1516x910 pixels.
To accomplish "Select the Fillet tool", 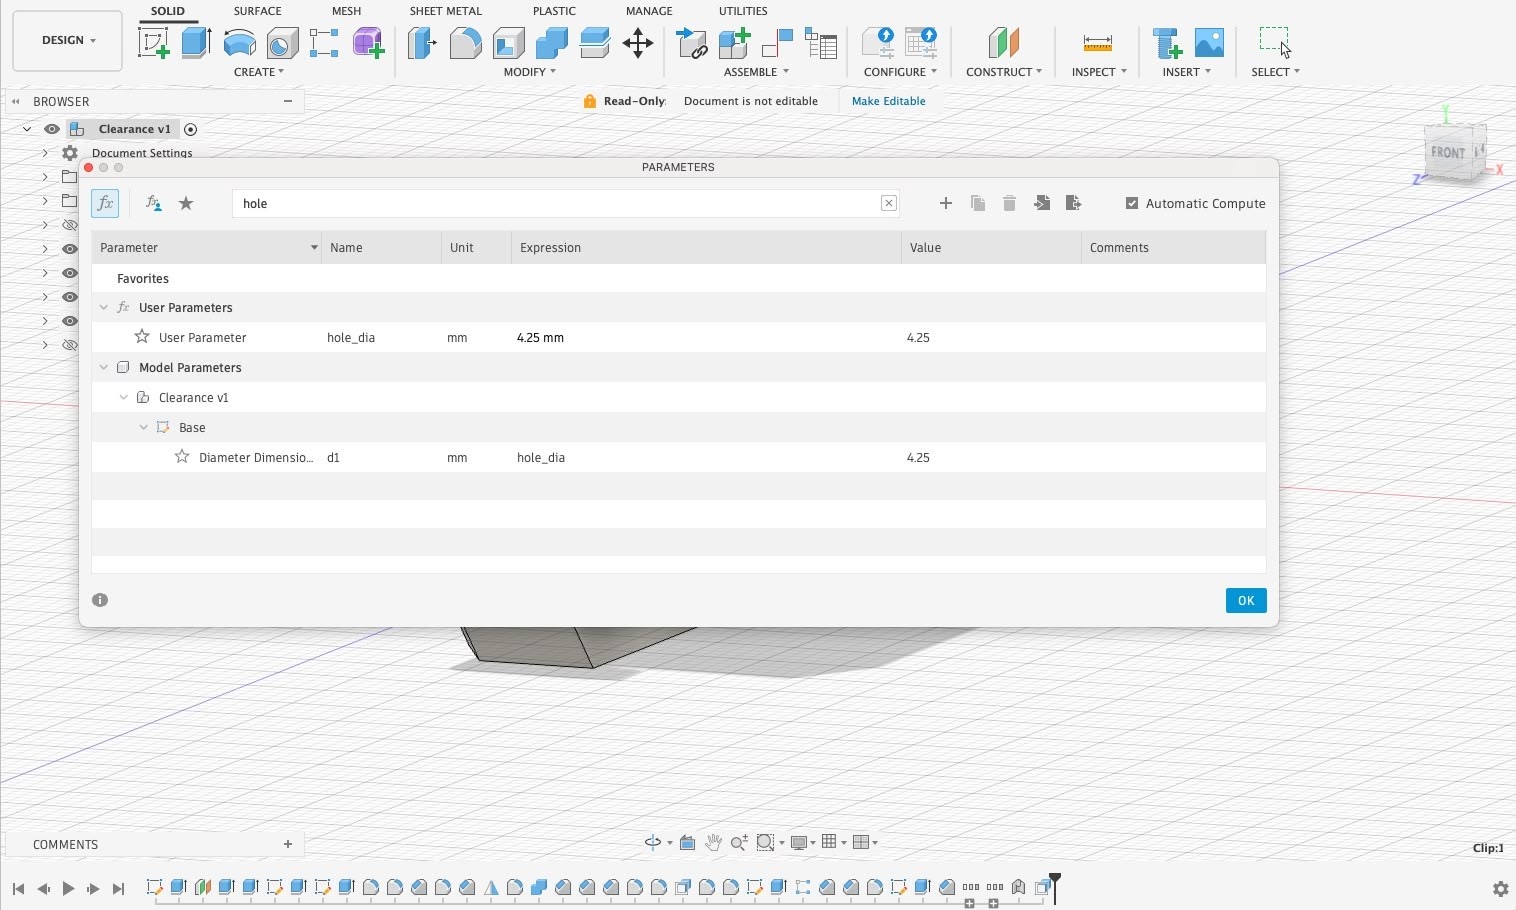I will (465, 43).
